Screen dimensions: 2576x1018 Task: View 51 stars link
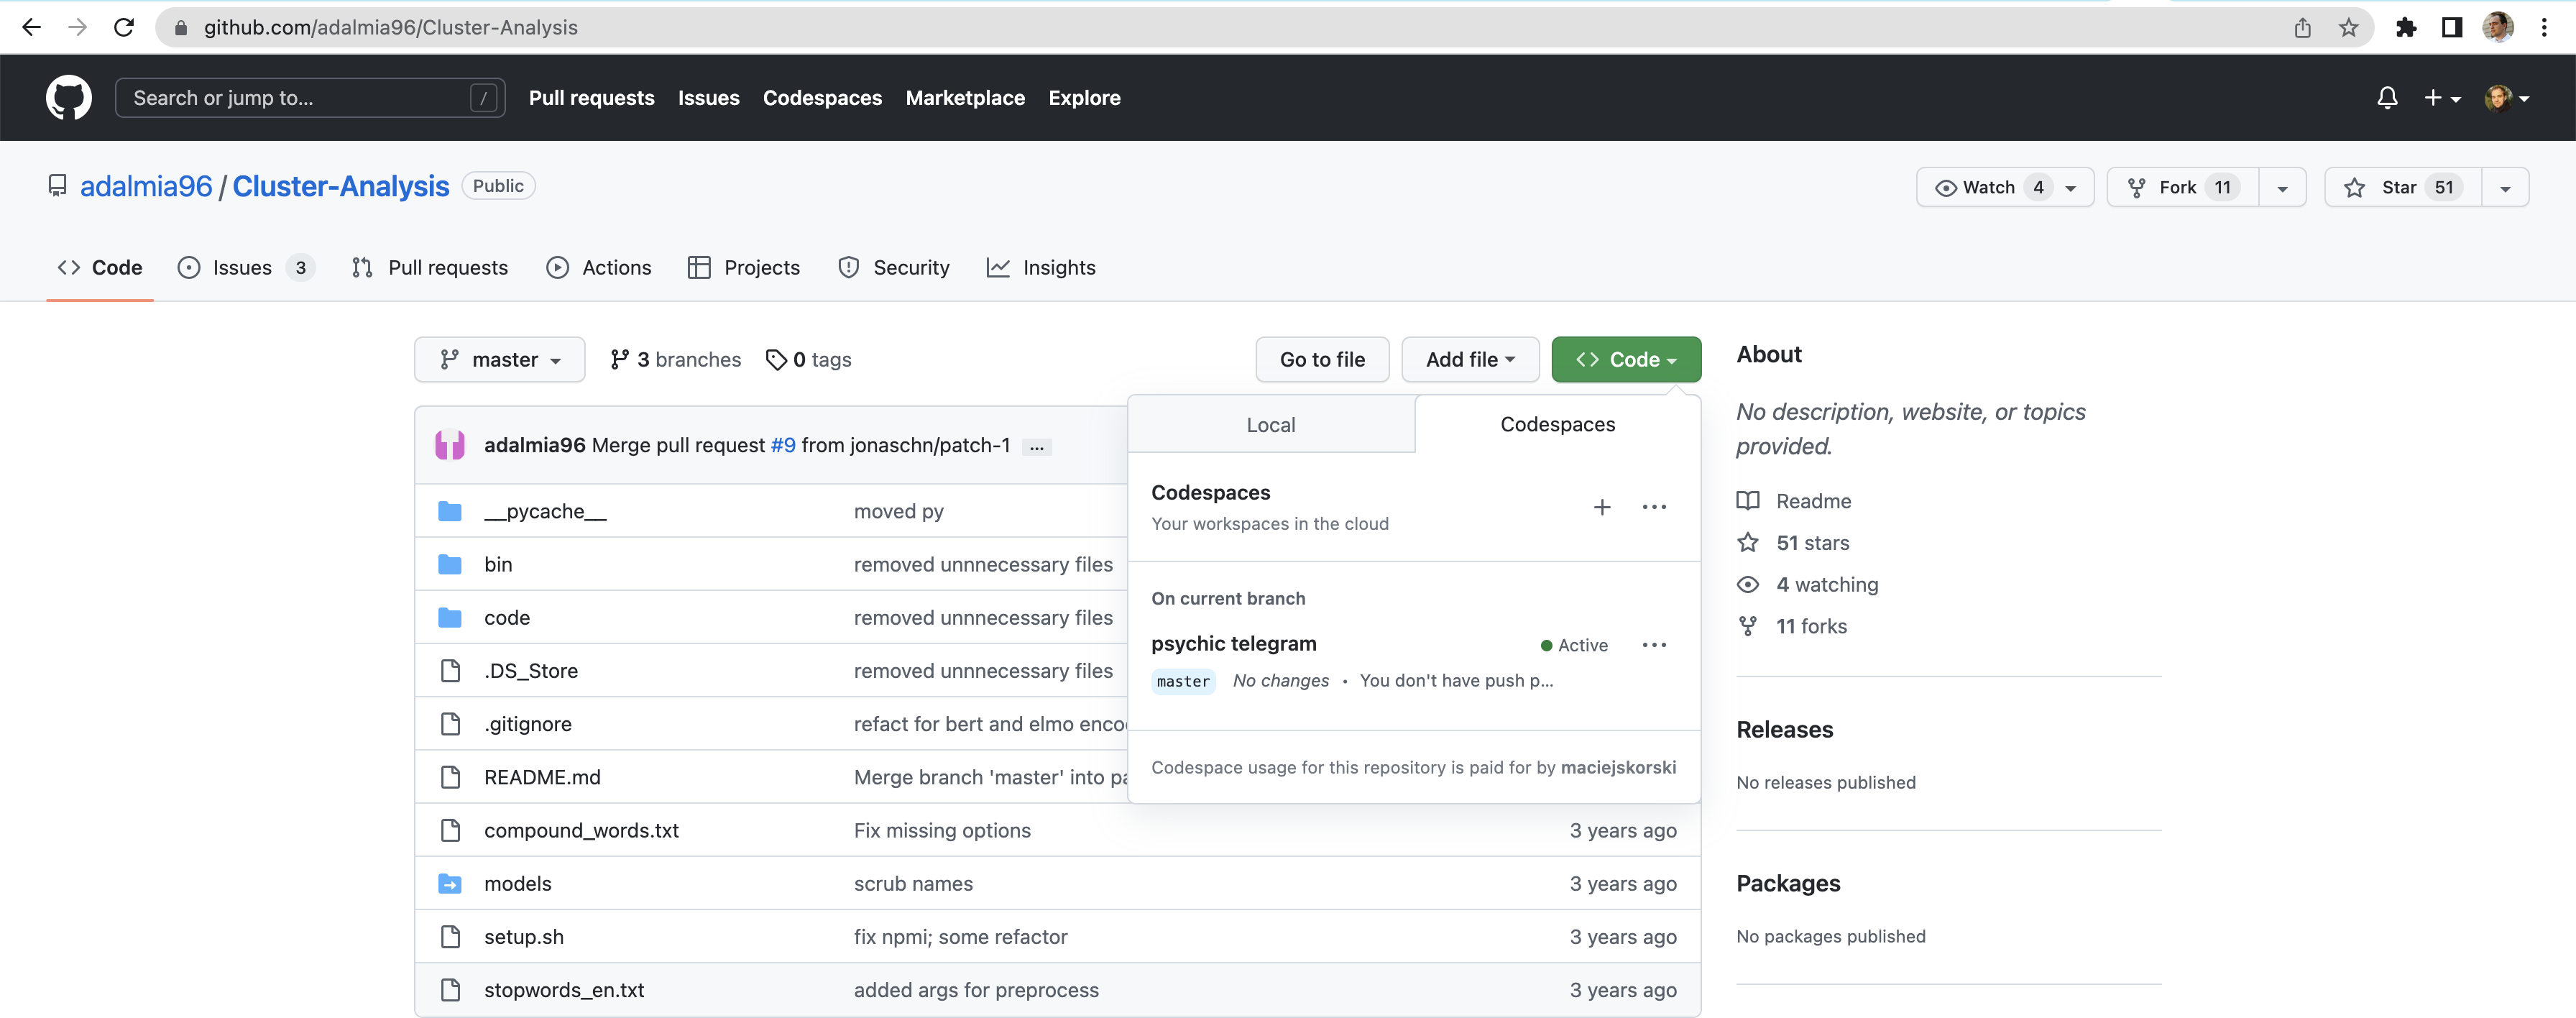pos(1794,542)
